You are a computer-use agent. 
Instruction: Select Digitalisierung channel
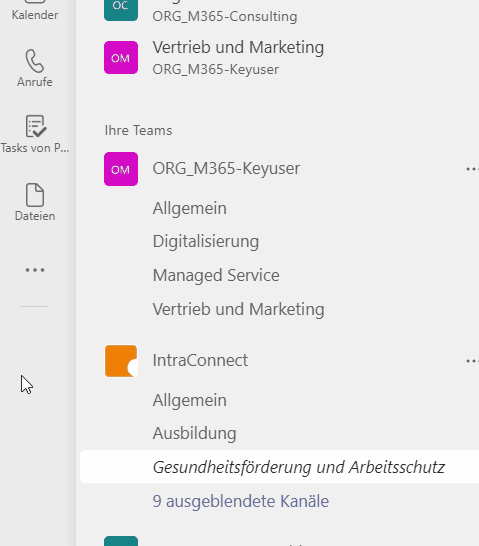[206, 242]
